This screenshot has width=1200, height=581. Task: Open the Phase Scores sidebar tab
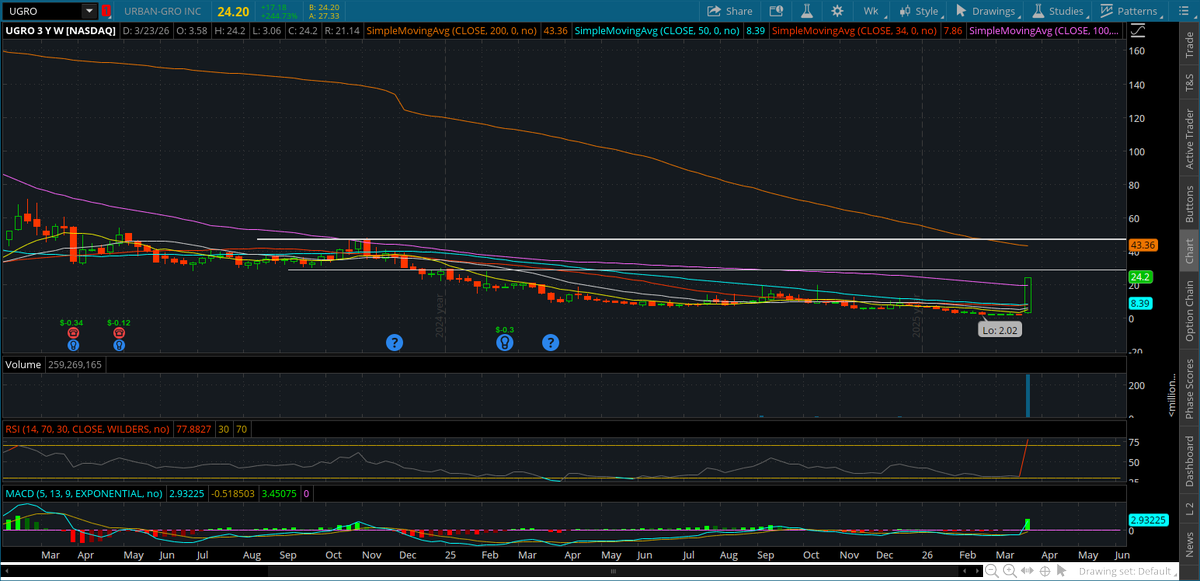(x=1189, y=388)
